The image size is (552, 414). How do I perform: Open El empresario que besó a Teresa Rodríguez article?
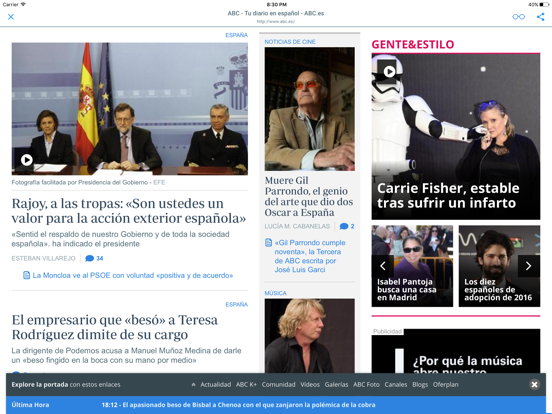[x=115, y=327]
